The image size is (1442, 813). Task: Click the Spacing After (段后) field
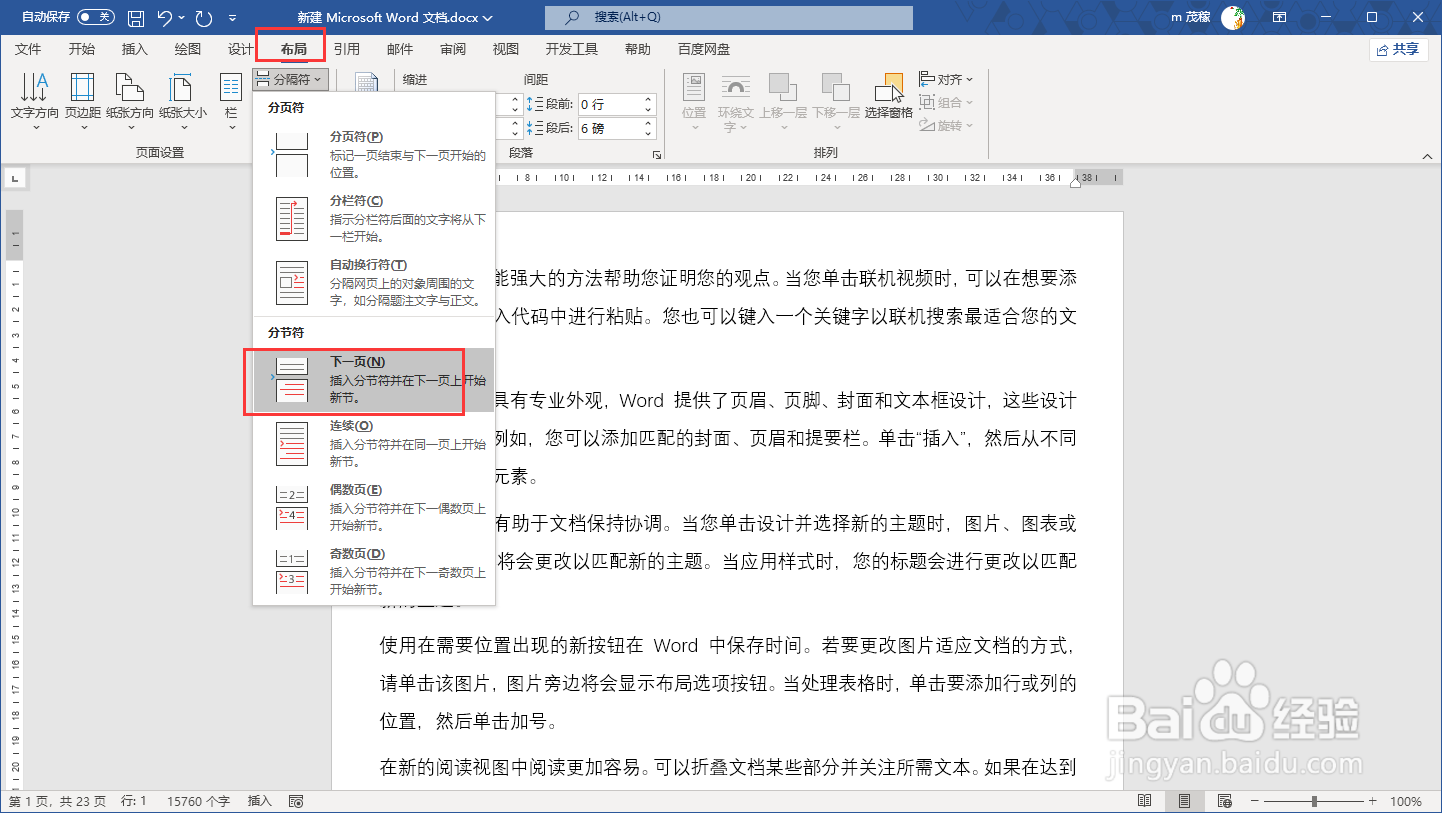click(x=616, y=128)
